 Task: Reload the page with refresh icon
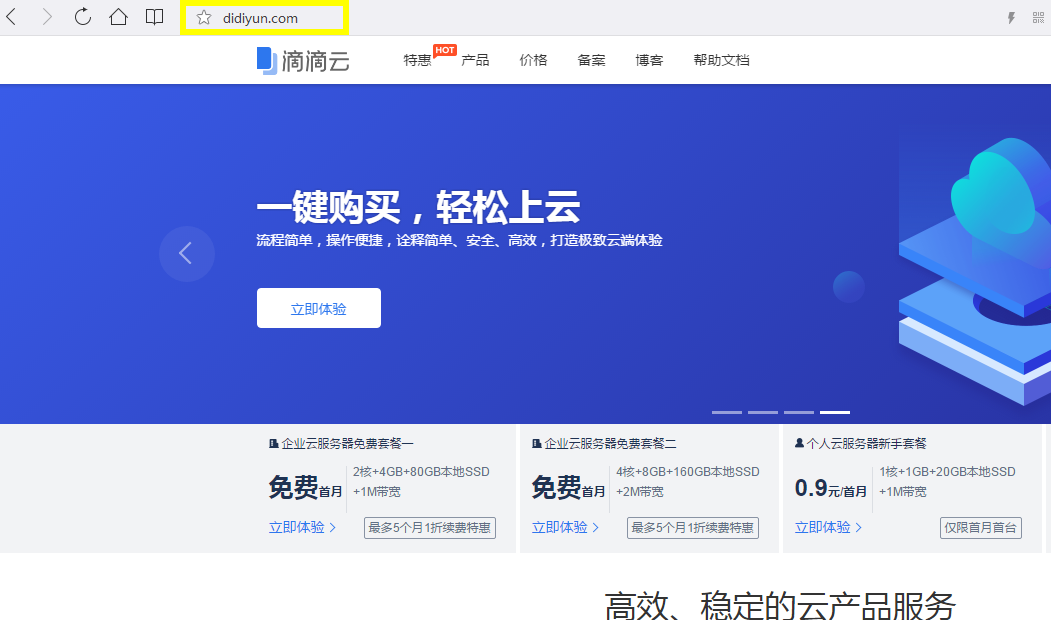(83, 17)
